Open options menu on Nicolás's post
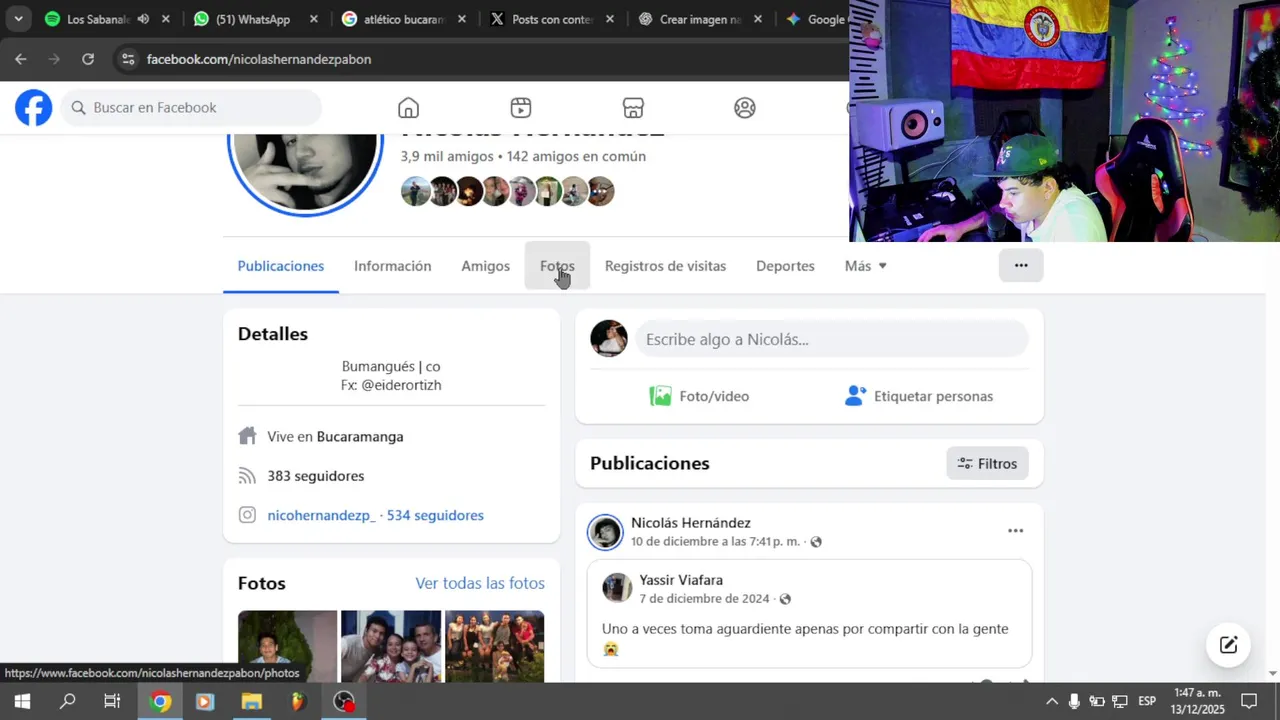Screen dimensions: 1280x720 (1015, 531)
